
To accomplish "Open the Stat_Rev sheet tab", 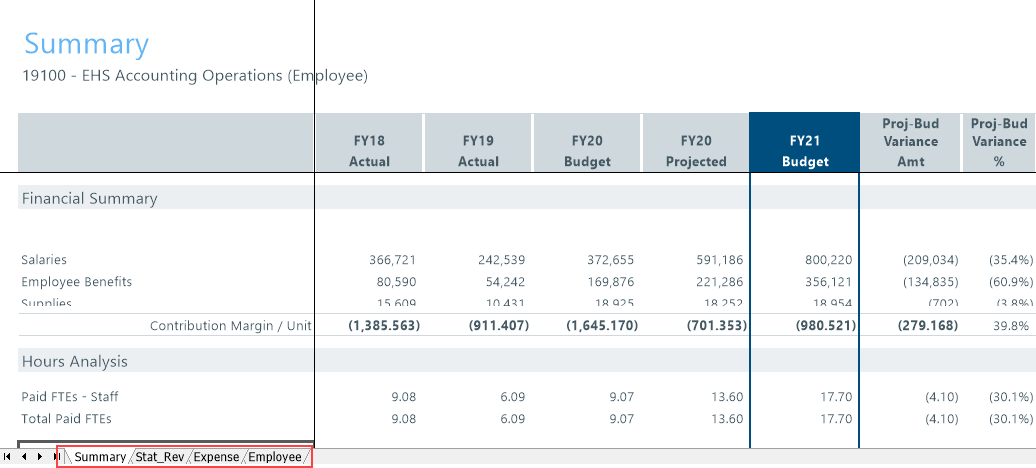I will click(160, 457).
